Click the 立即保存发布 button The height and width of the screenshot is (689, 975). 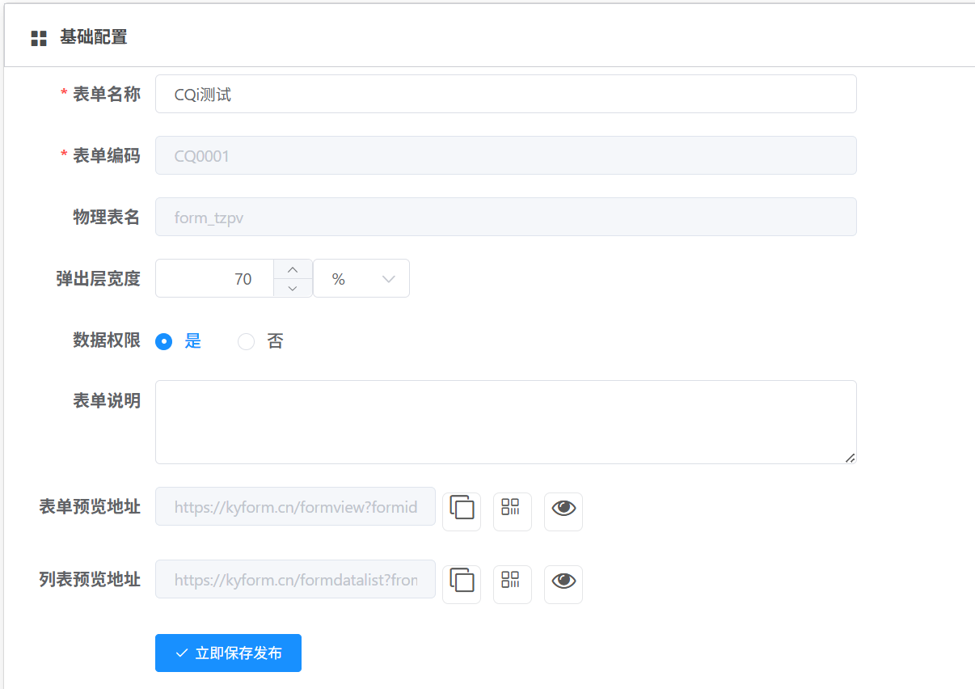(228, 653)
